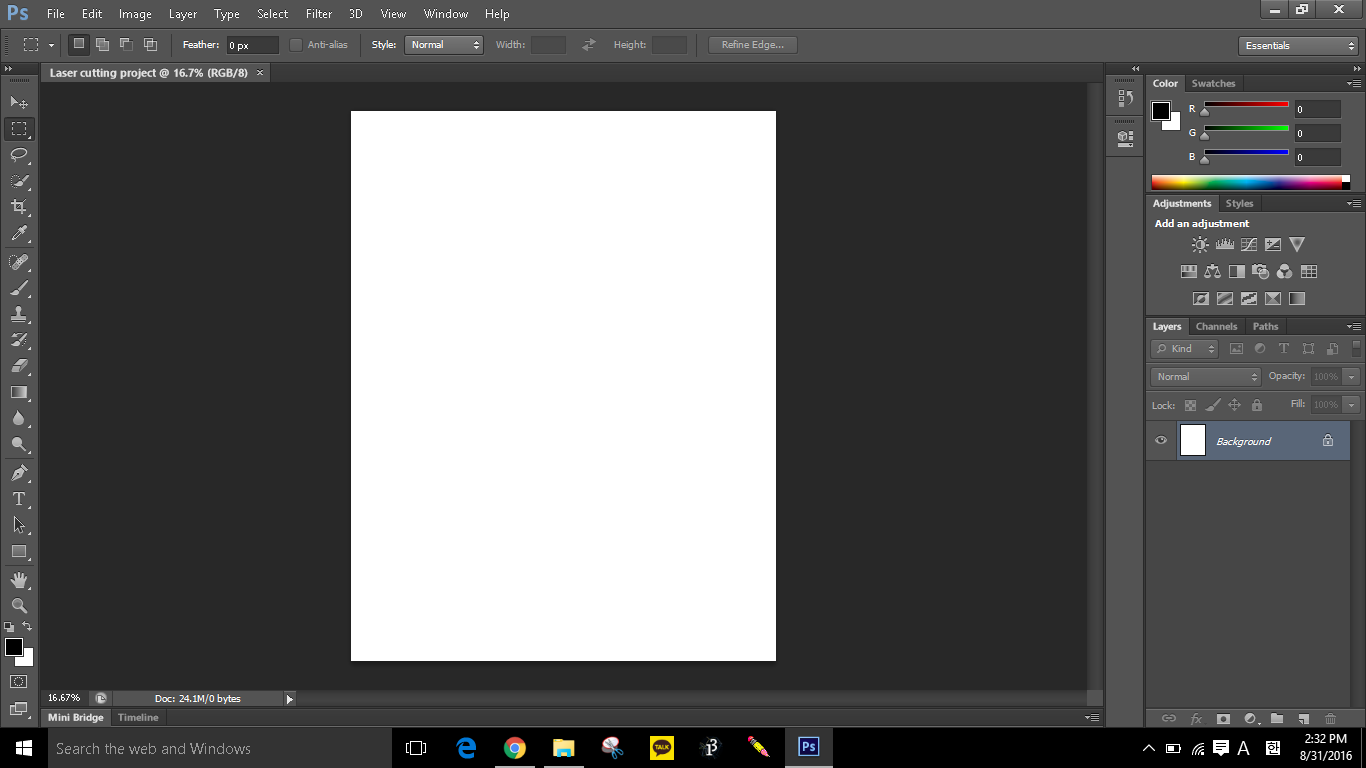Screen dimensions: 1366x768
Task: Click the Windows search box
Action: point(220,748)
